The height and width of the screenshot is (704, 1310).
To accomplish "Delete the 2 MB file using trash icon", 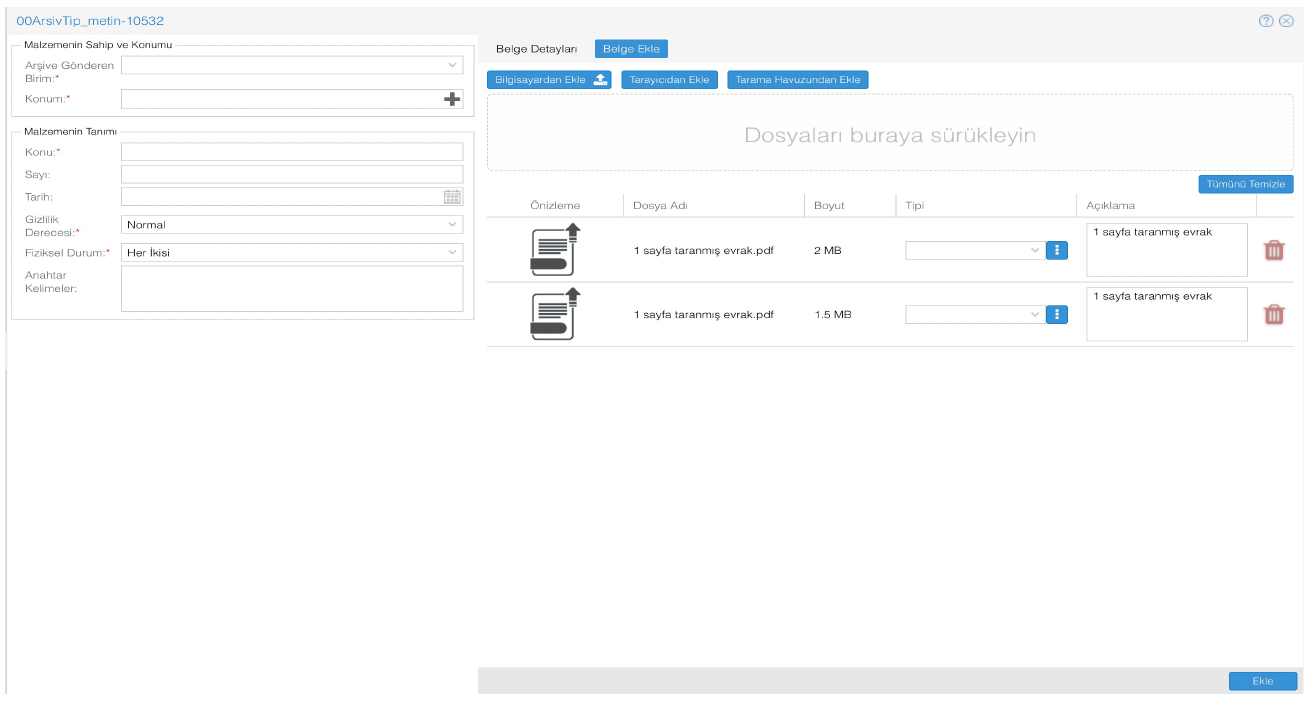I will 1273,250.
